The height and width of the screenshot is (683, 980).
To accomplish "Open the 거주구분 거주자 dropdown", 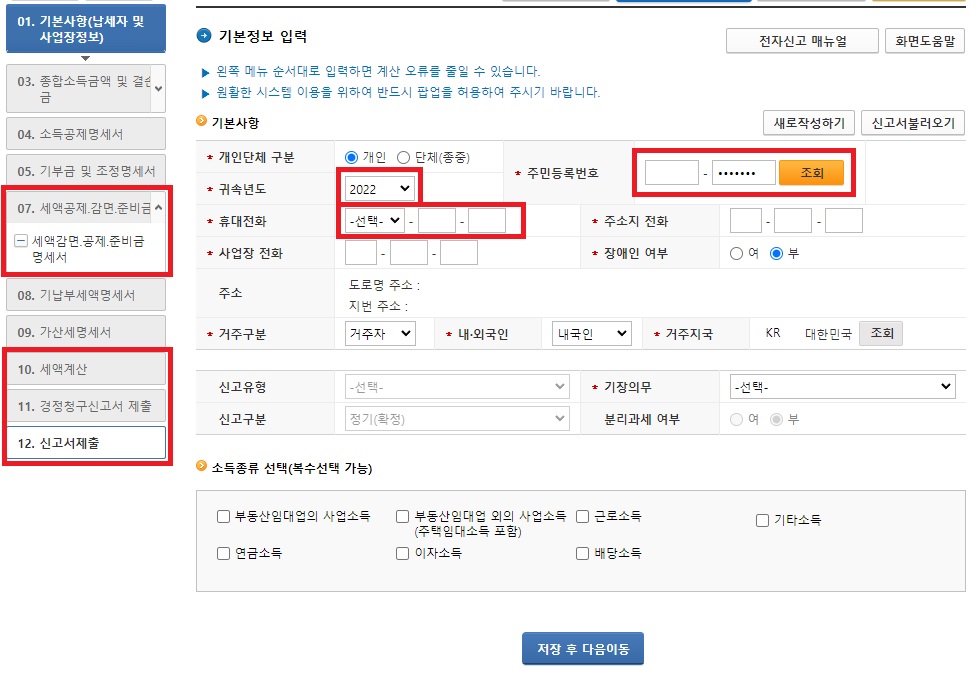I will [x=380, y=333].
